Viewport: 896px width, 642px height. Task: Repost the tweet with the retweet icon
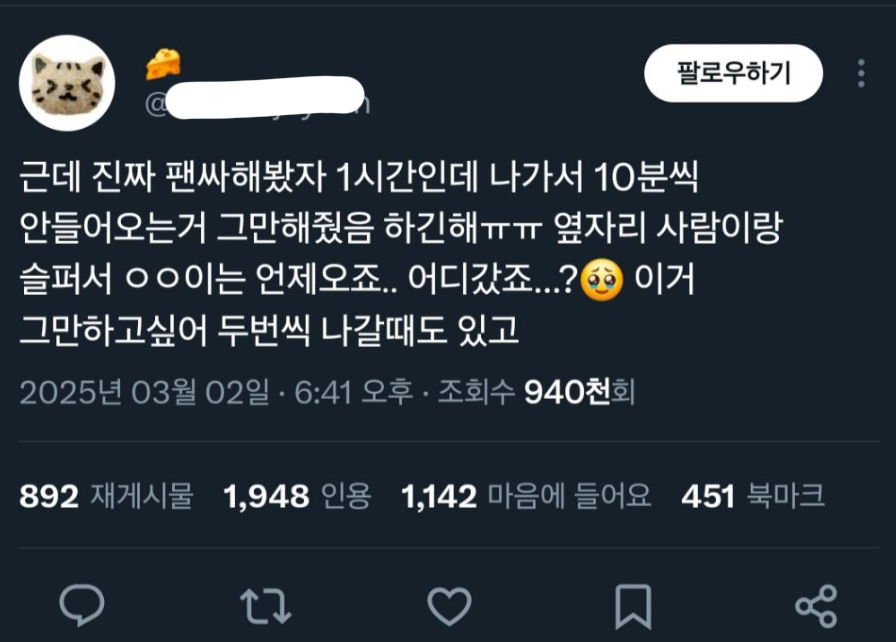click(x=266, y=606)
